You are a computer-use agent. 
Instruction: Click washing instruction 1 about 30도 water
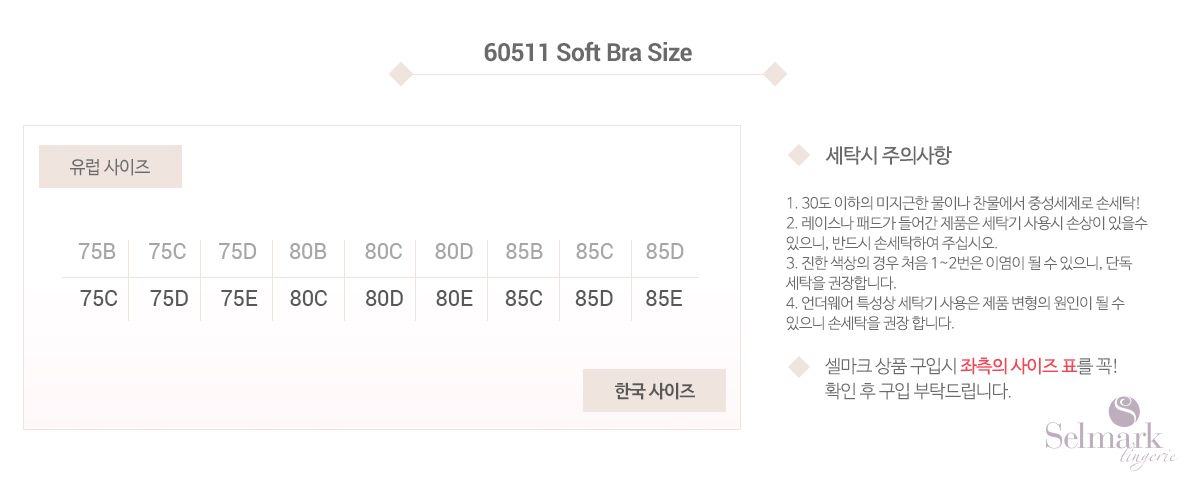963,203
